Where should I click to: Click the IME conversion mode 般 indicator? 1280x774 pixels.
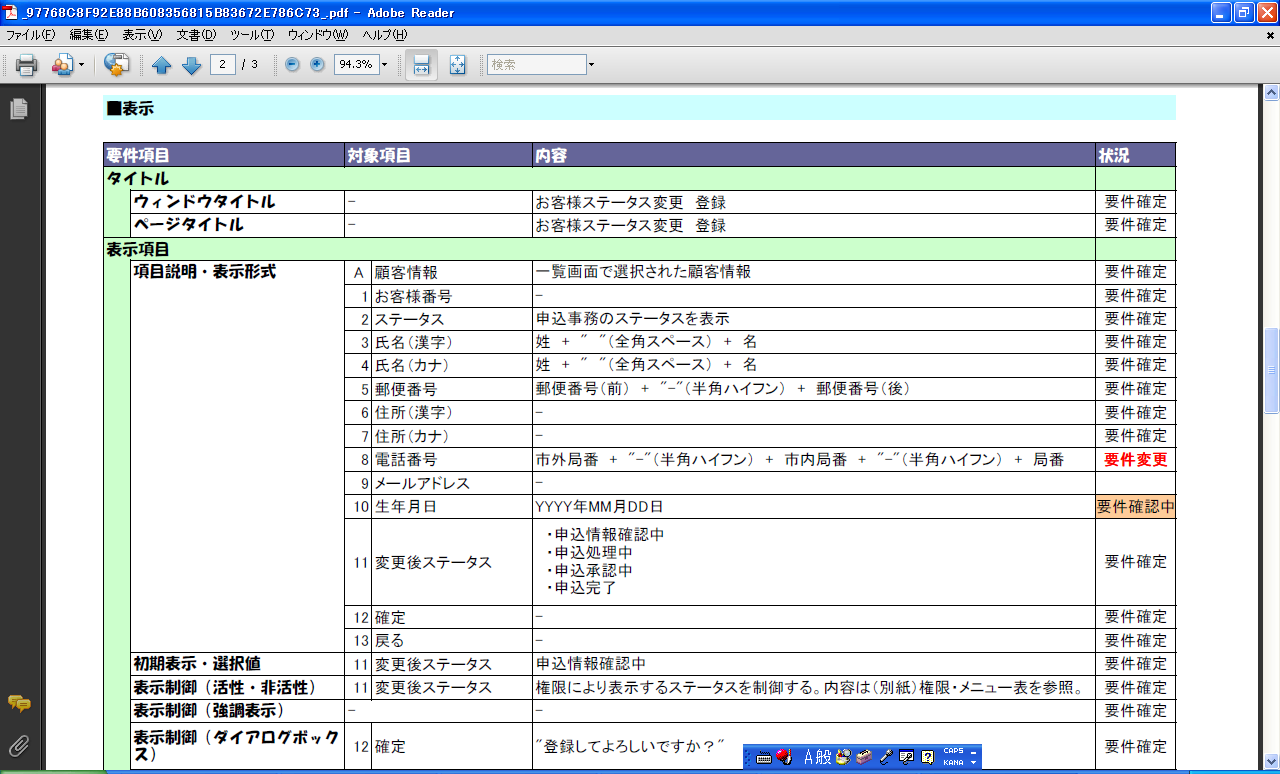click(x=824, y=757)
